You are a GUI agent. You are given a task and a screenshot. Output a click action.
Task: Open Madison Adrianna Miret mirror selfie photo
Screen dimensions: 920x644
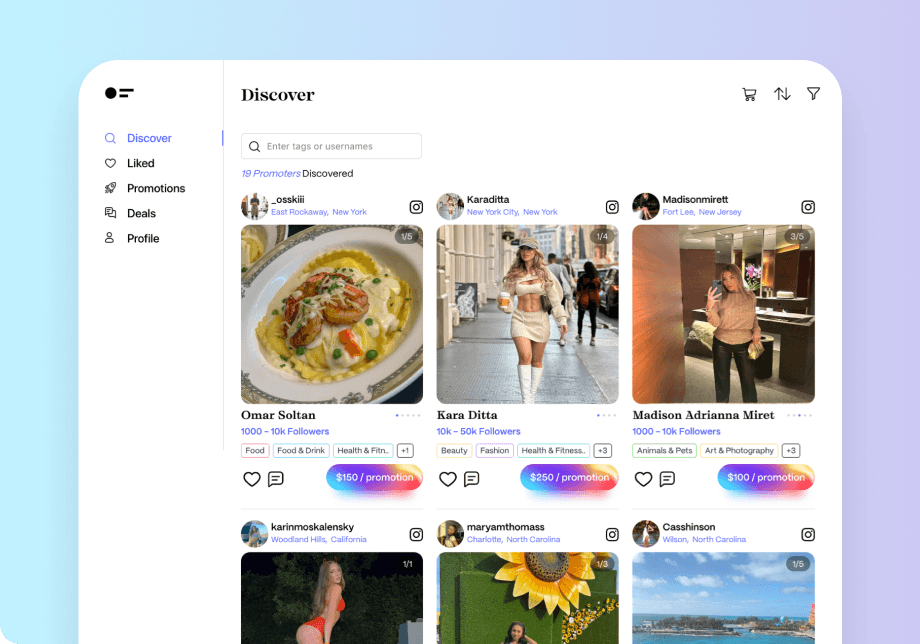[x=723, y=314]
